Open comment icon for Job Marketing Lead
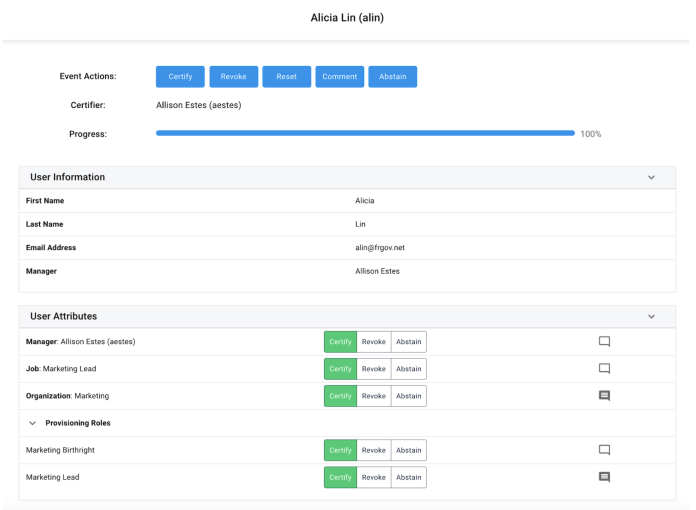696x510 pixels. 604,368
